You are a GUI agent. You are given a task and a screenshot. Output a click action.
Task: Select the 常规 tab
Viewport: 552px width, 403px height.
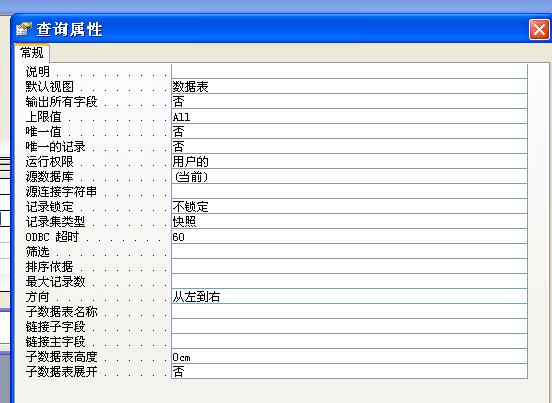(x=32, y=53)
